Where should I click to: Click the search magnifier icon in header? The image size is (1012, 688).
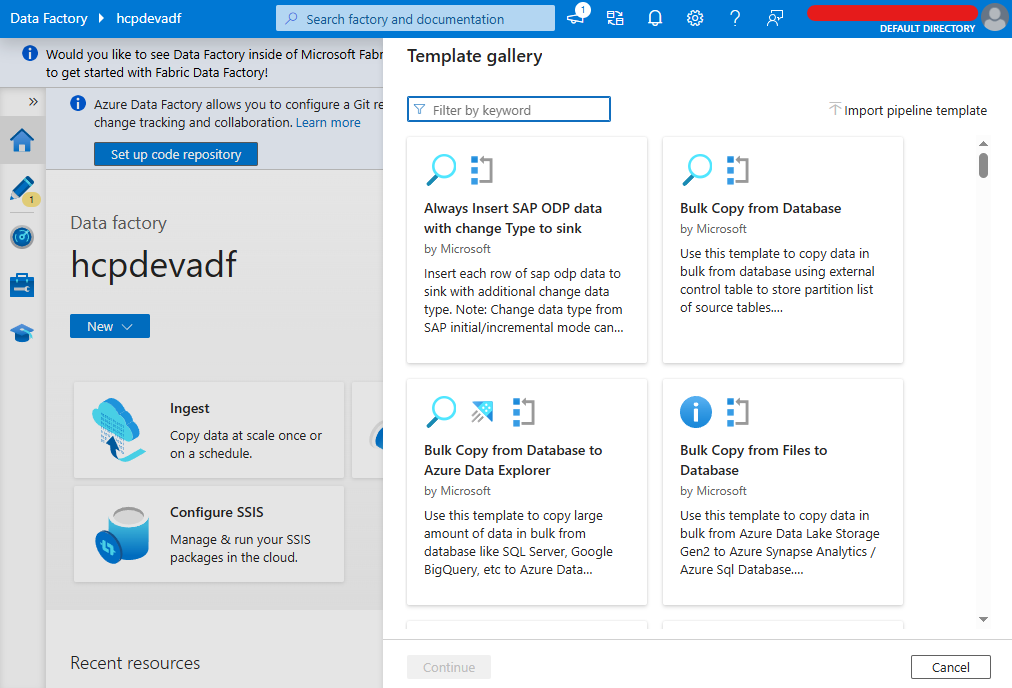[292, 19]
